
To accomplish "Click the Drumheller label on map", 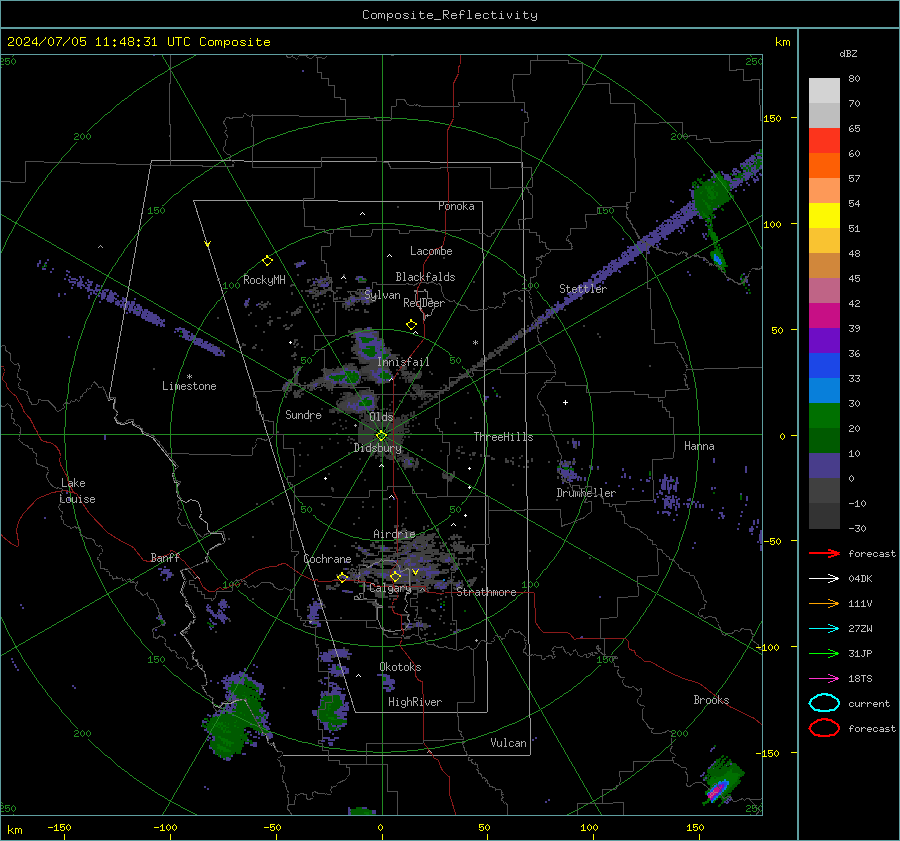I will click(586, 493).
